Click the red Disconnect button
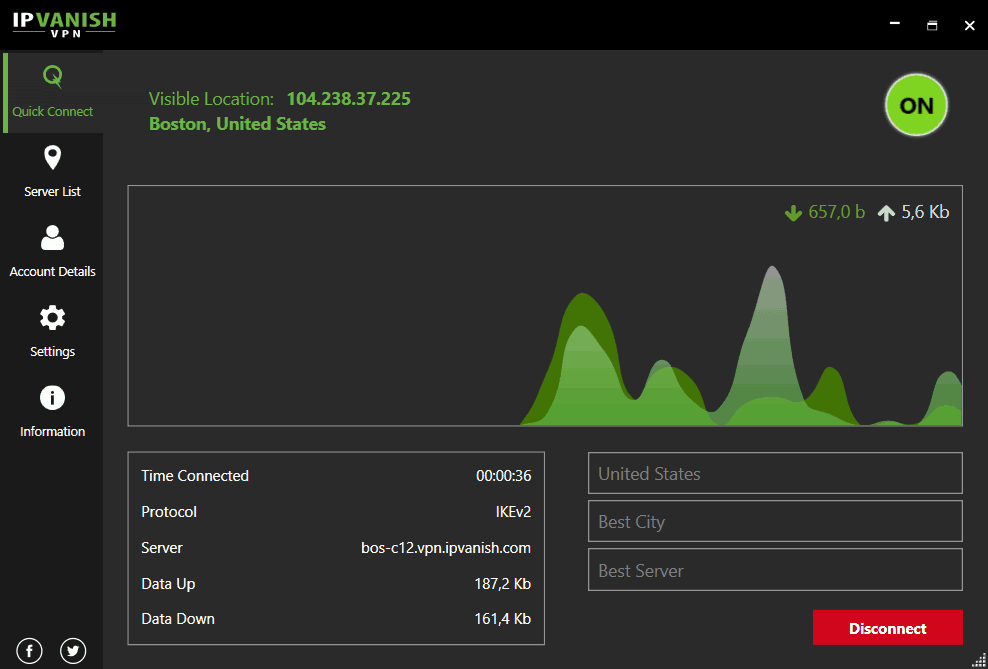The image size is (988, 669). [887, 627]
